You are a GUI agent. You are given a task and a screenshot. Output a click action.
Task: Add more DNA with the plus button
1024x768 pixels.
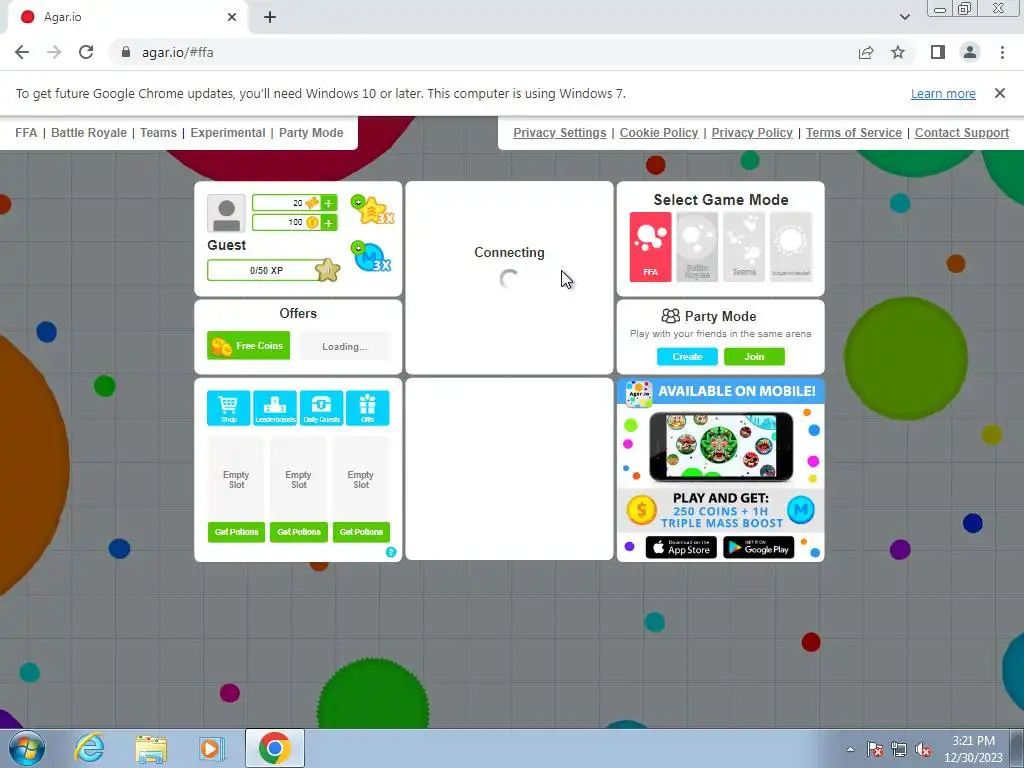click(x=328, y=203)
